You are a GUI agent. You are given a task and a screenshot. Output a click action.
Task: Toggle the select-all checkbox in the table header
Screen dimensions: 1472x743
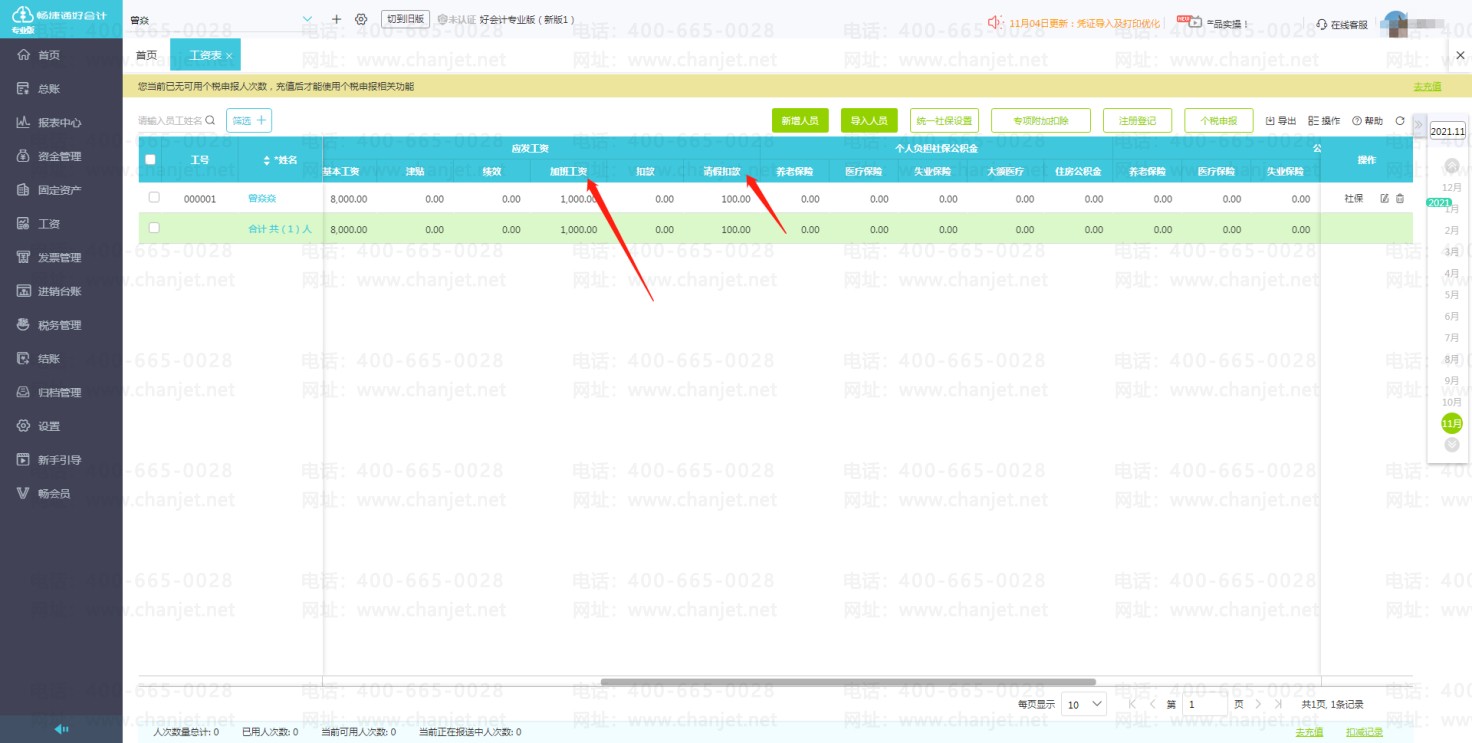pos(151,160)
